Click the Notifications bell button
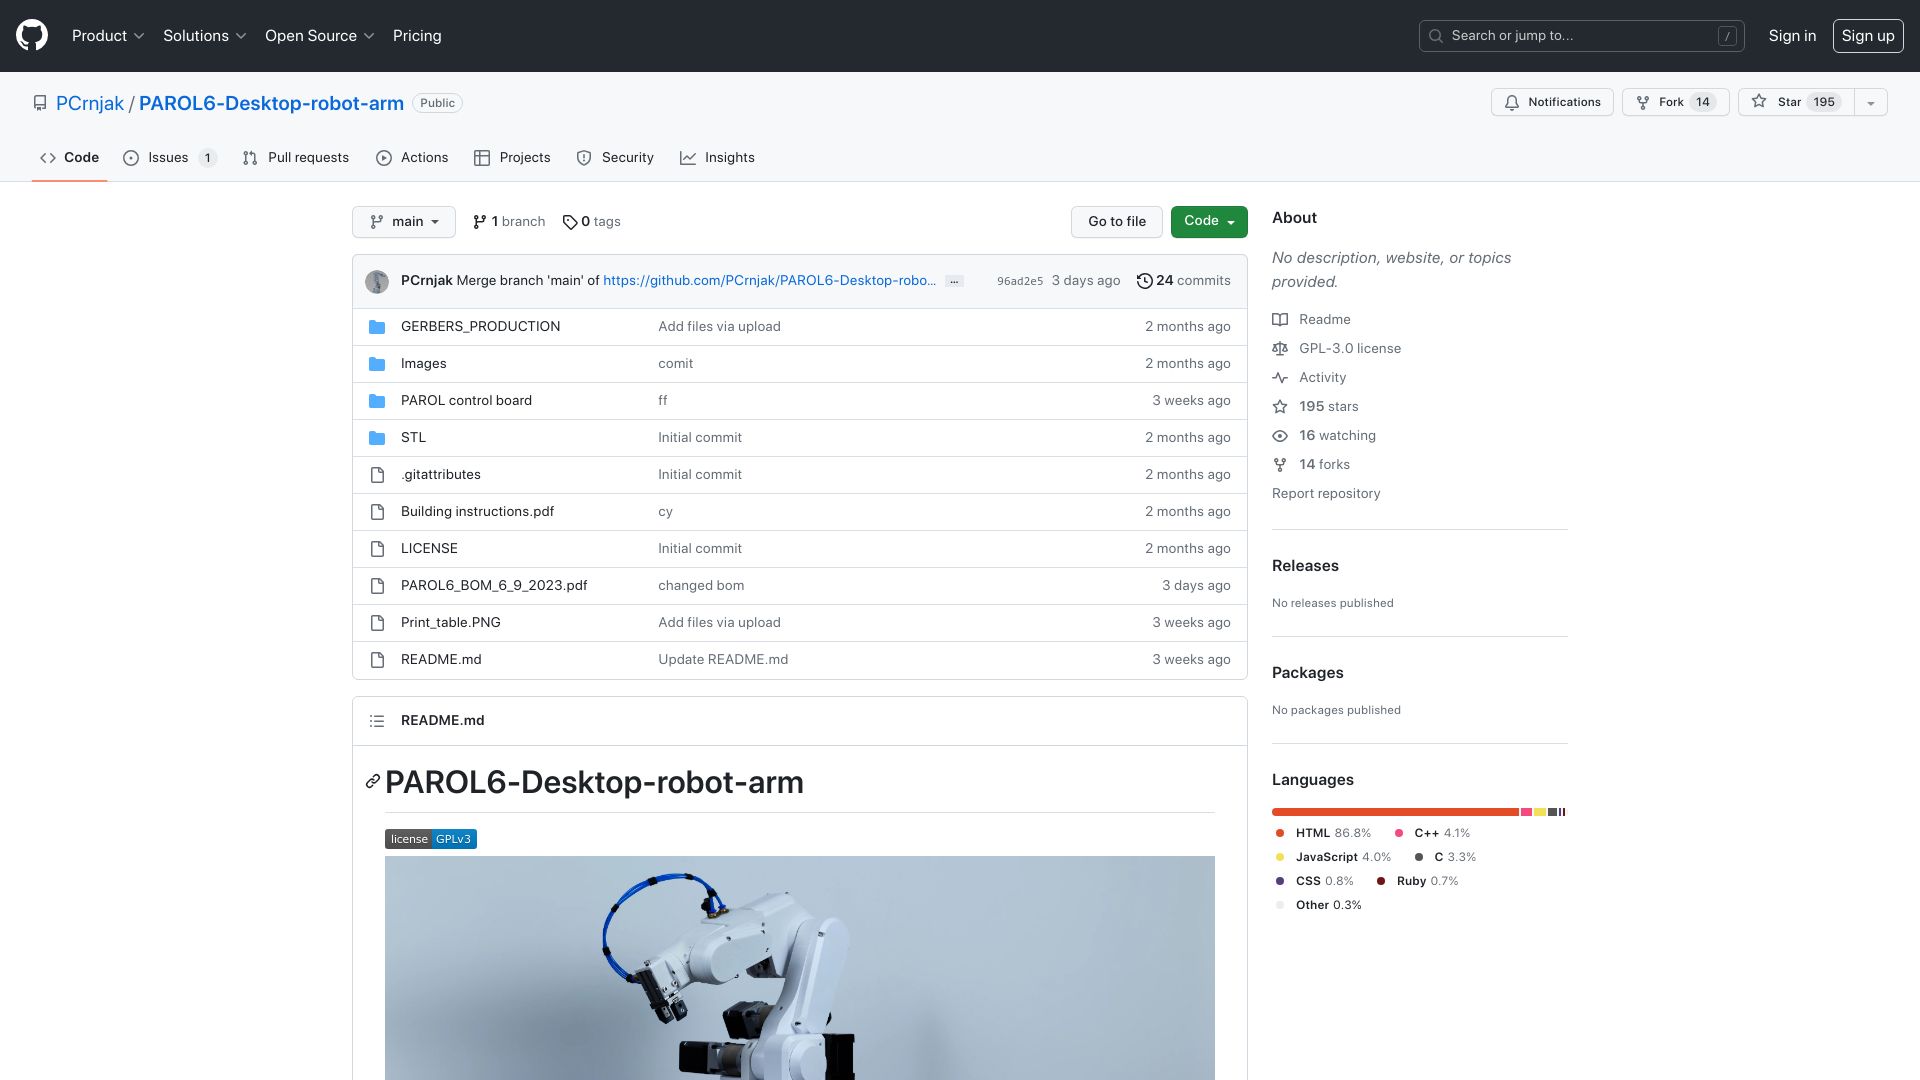The height and width of the screenshot is (1080, 1920). point(1552,102)
